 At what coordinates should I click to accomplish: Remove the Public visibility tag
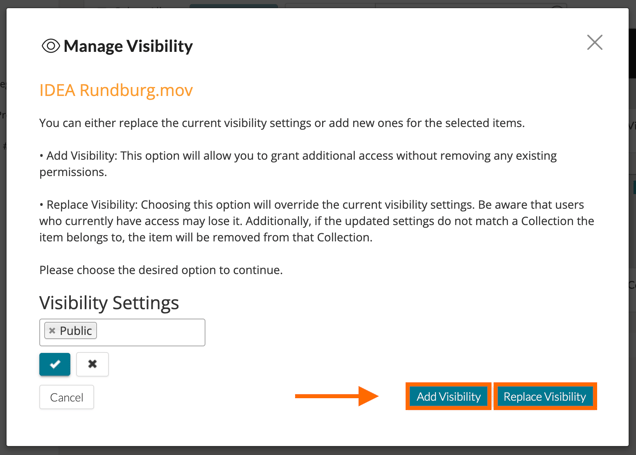pyautogui.click(x=52, y=331)
